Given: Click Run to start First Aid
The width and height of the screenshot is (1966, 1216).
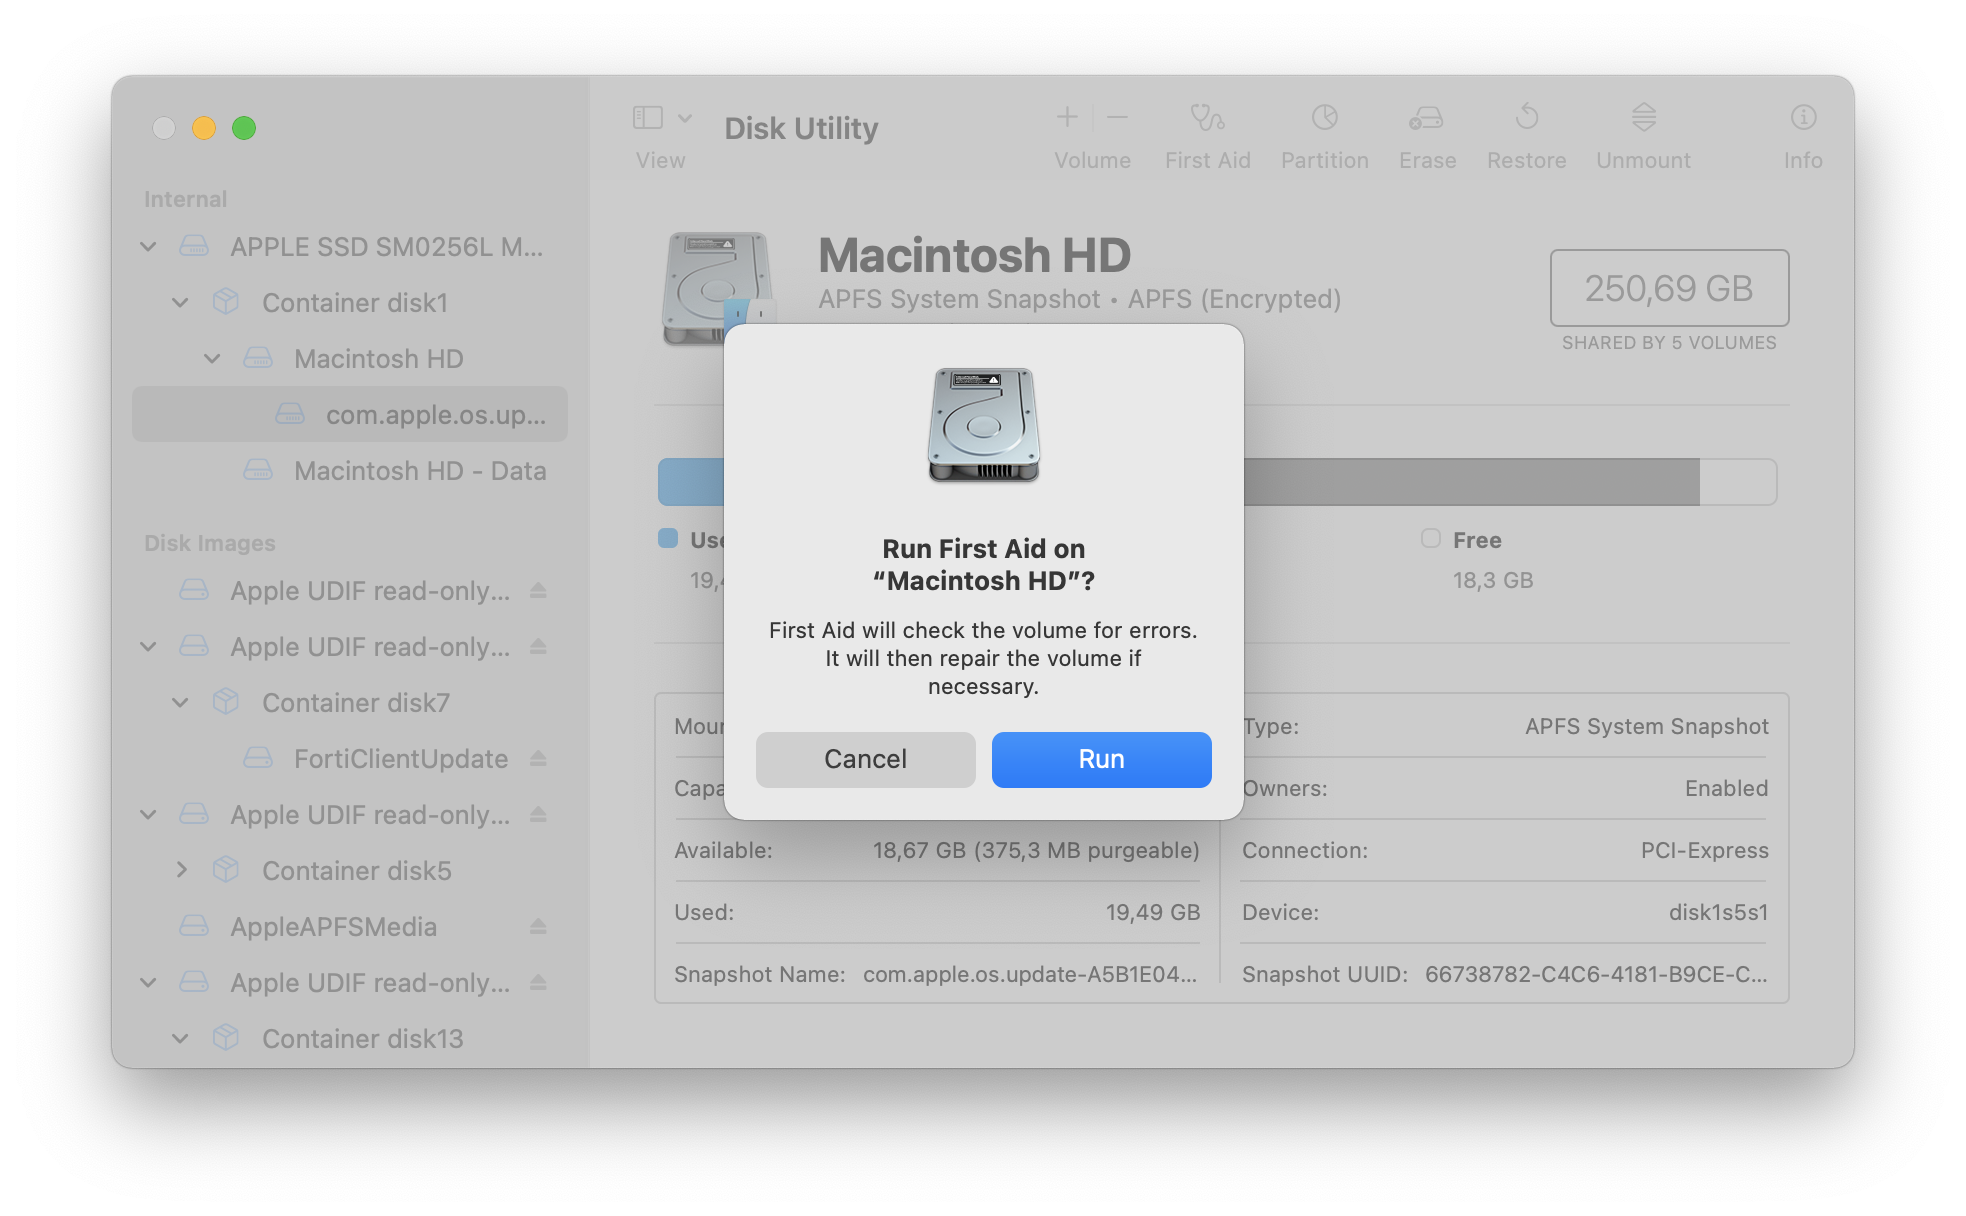Looking at the screenshot, I should coord(1102,758).
